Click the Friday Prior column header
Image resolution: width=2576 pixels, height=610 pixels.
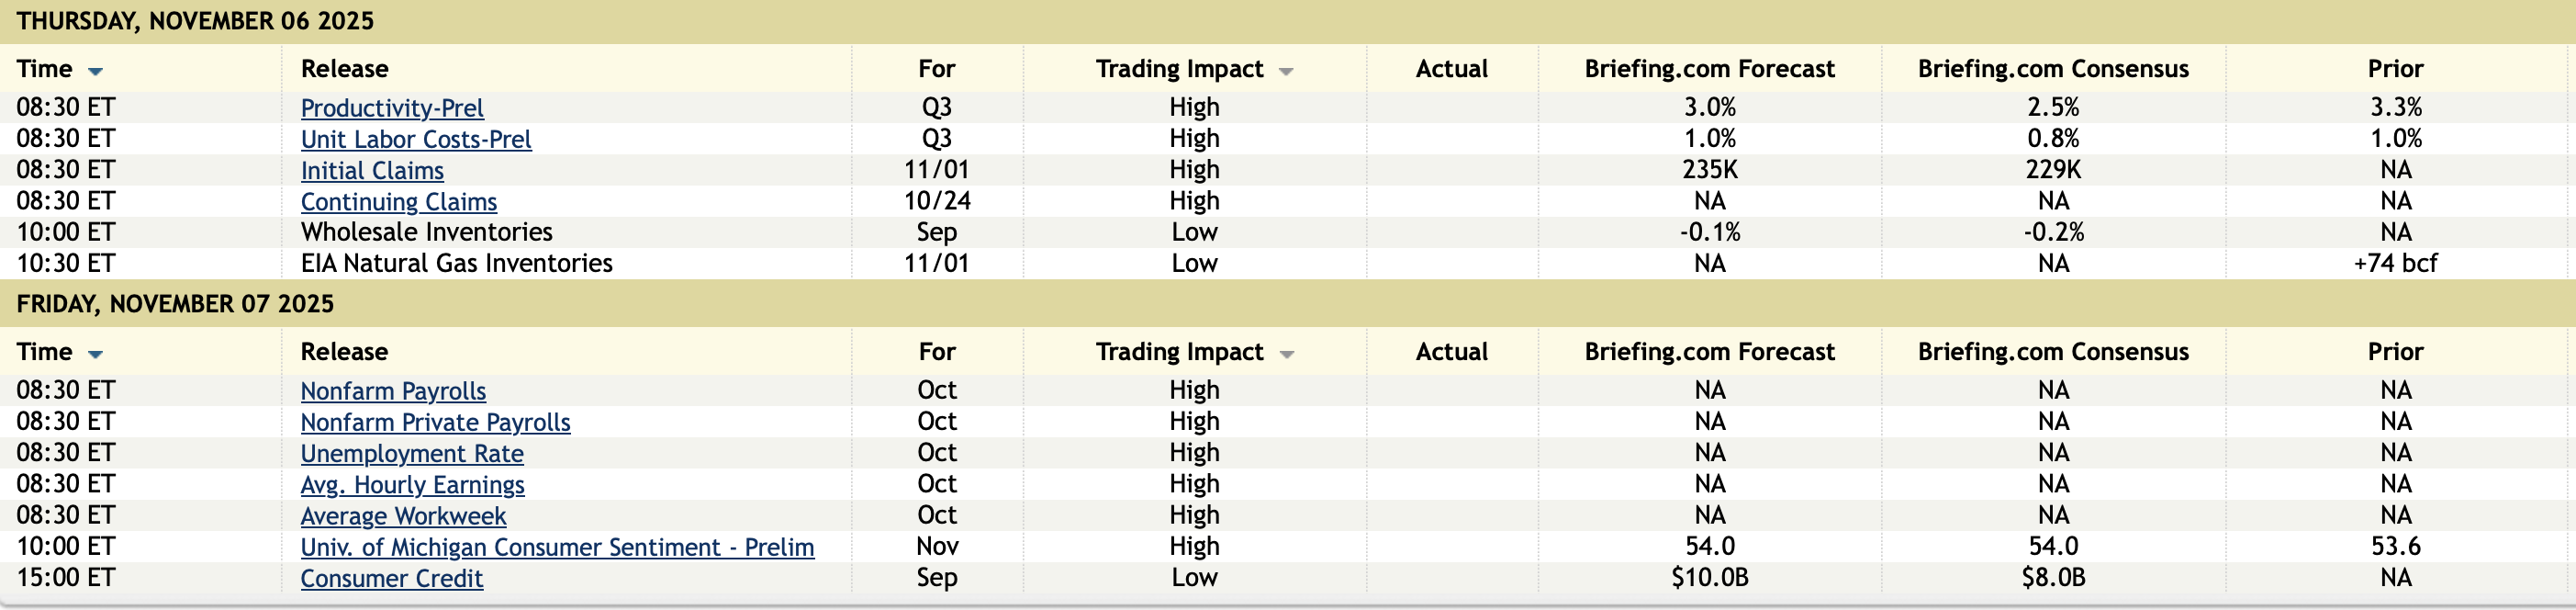tap(2395, 352)
